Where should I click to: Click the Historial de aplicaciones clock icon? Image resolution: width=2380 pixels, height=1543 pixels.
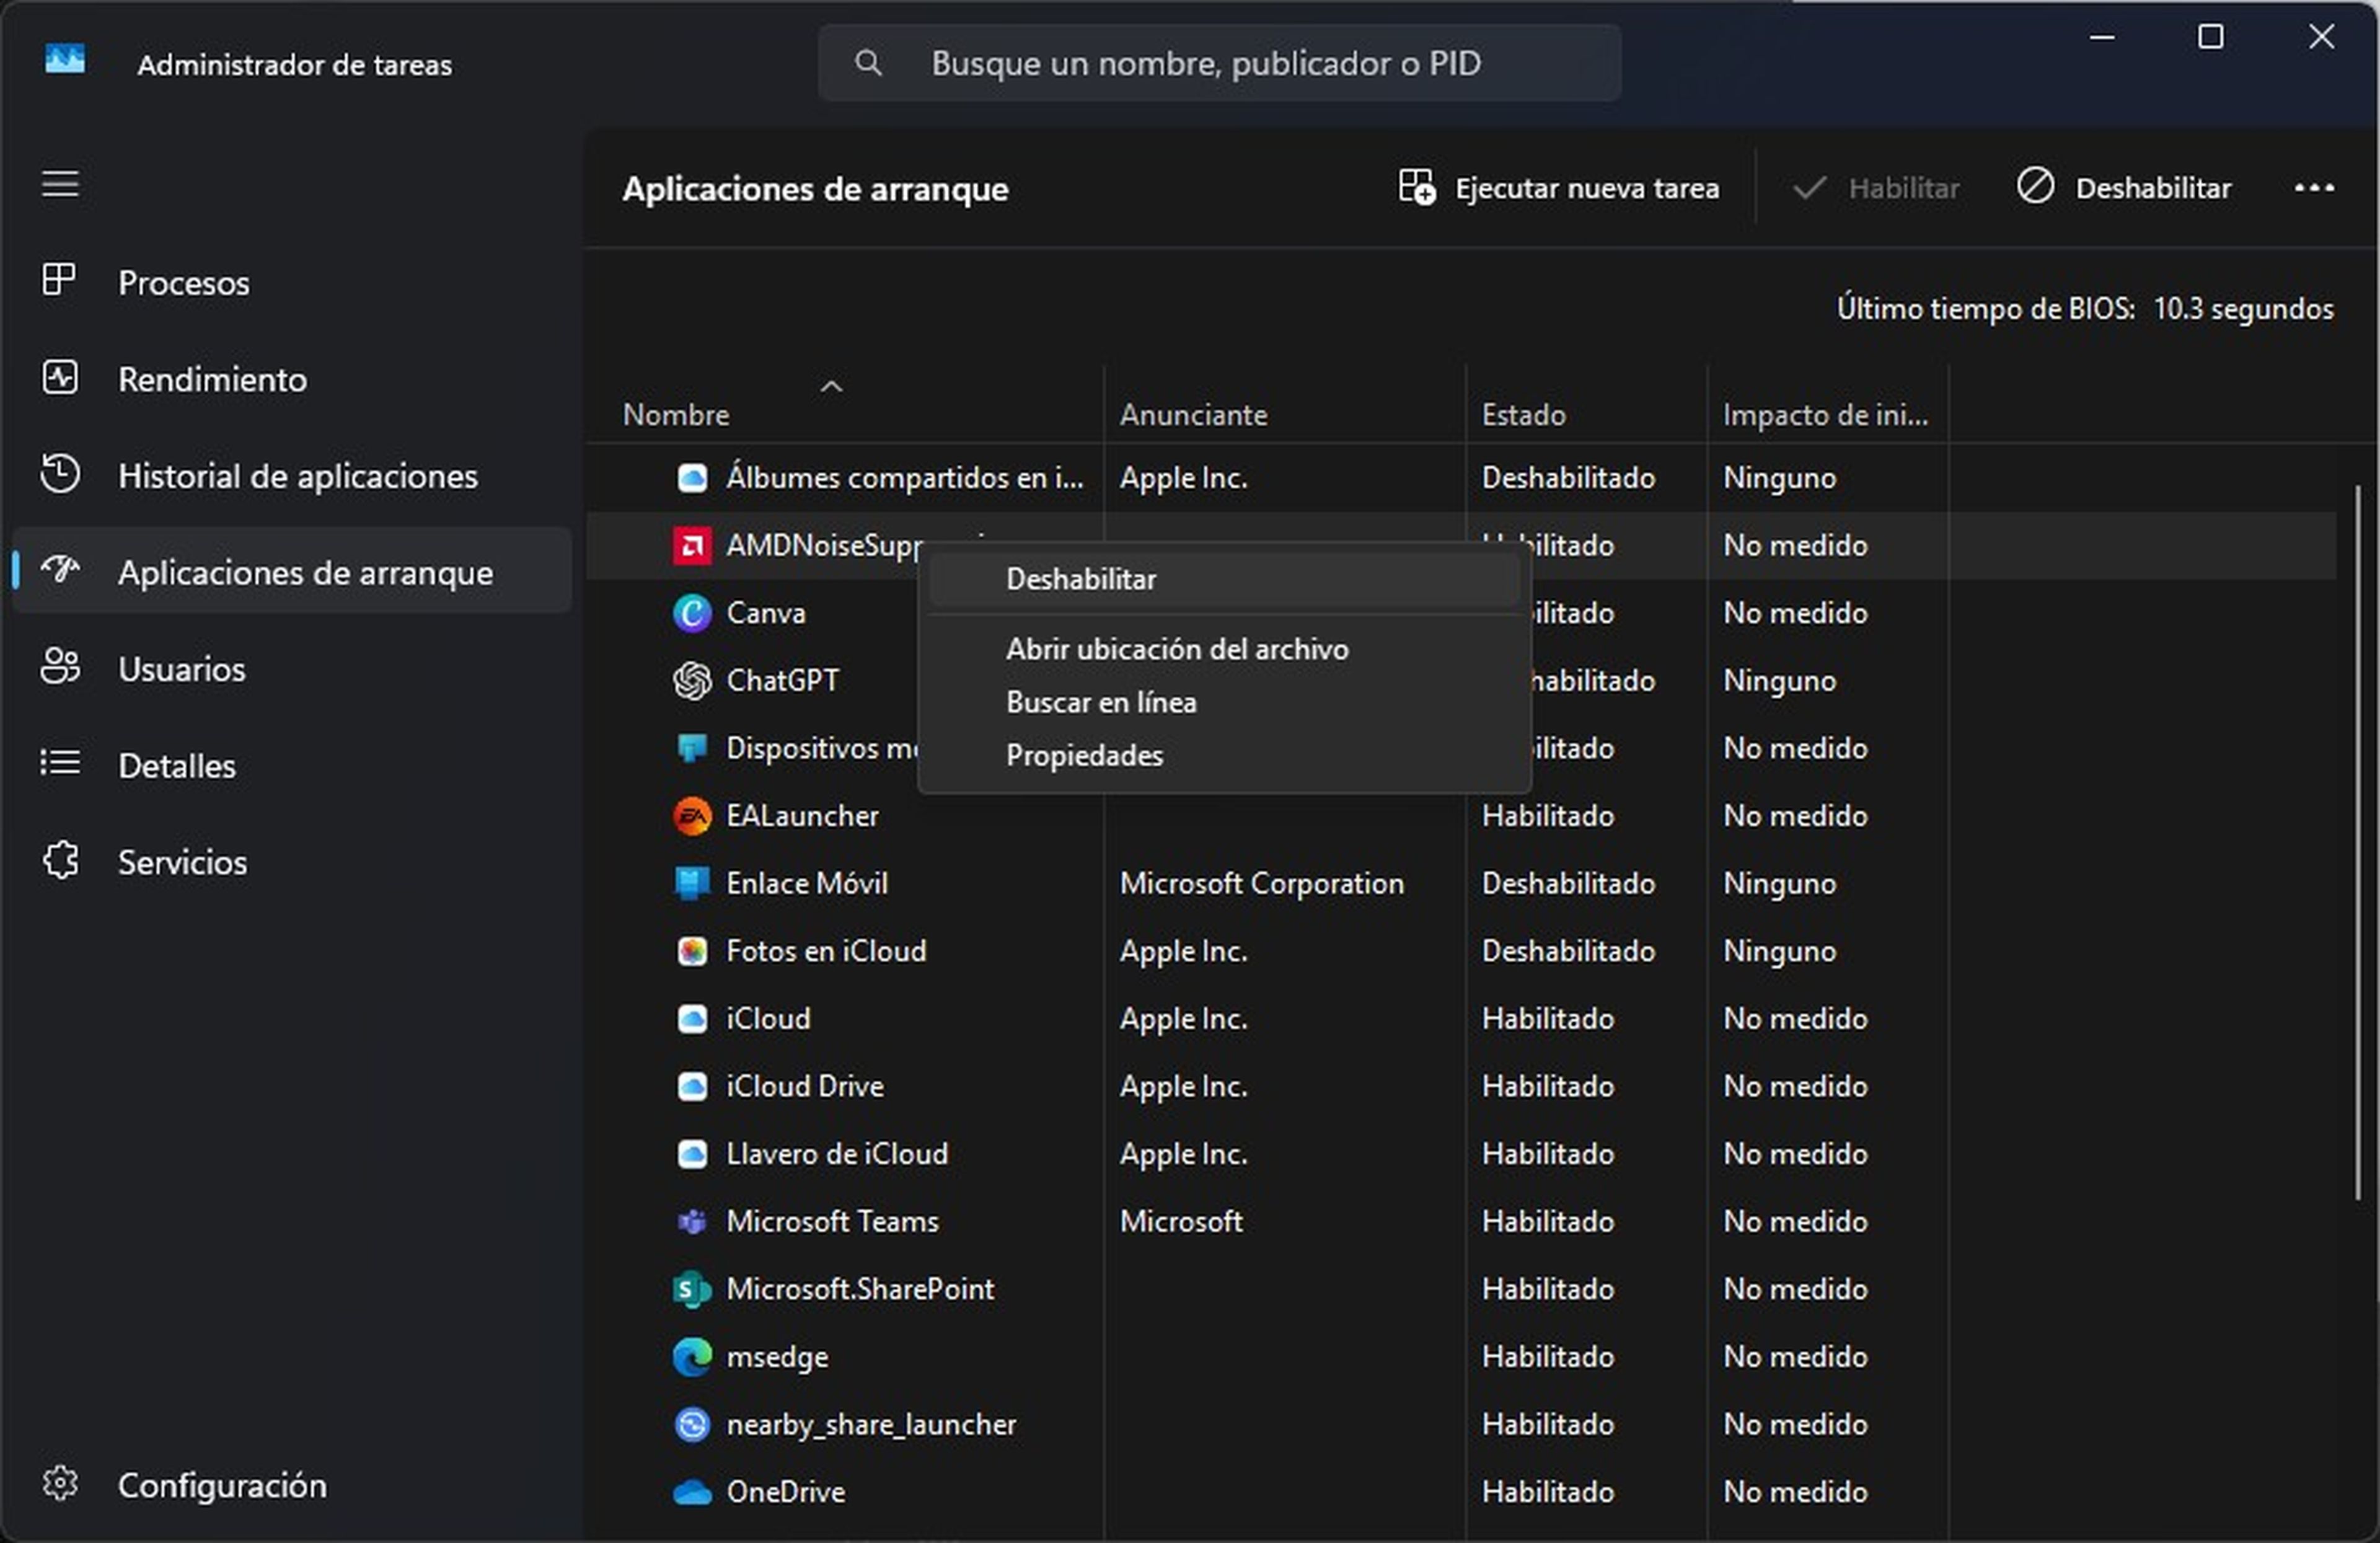[60, 473]
